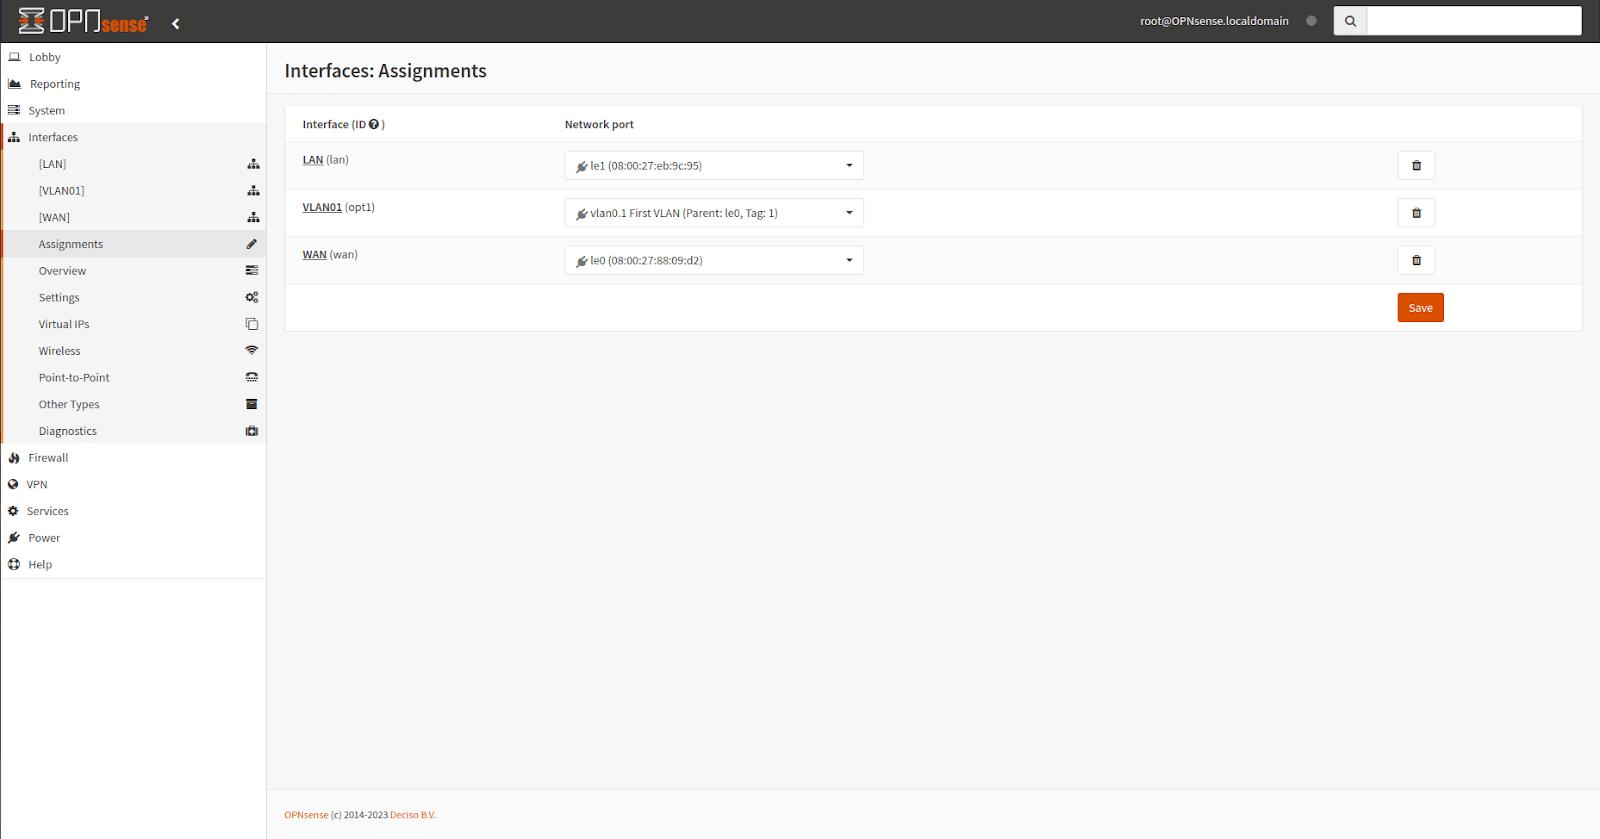
Task: Click the Network port column header
Action: coord(599,125)
